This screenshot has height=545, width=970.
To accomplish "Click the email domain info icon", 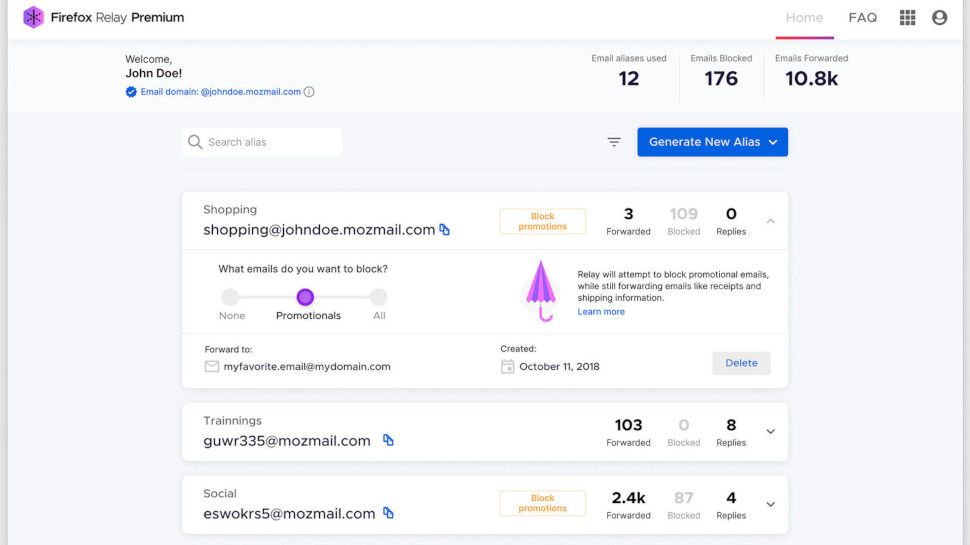I will tap(309, 92).
